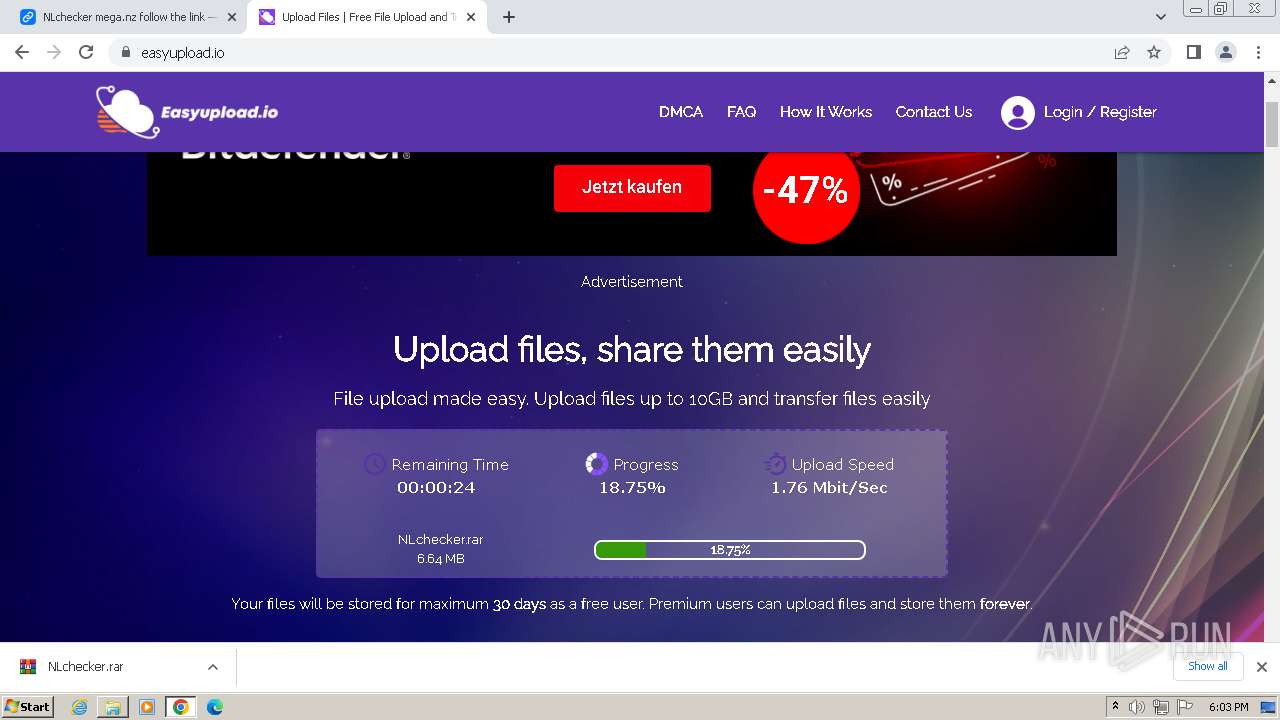Click the page vertical scrollbar
This screenshot has height=720, width=1280.
pos(1272,127)
